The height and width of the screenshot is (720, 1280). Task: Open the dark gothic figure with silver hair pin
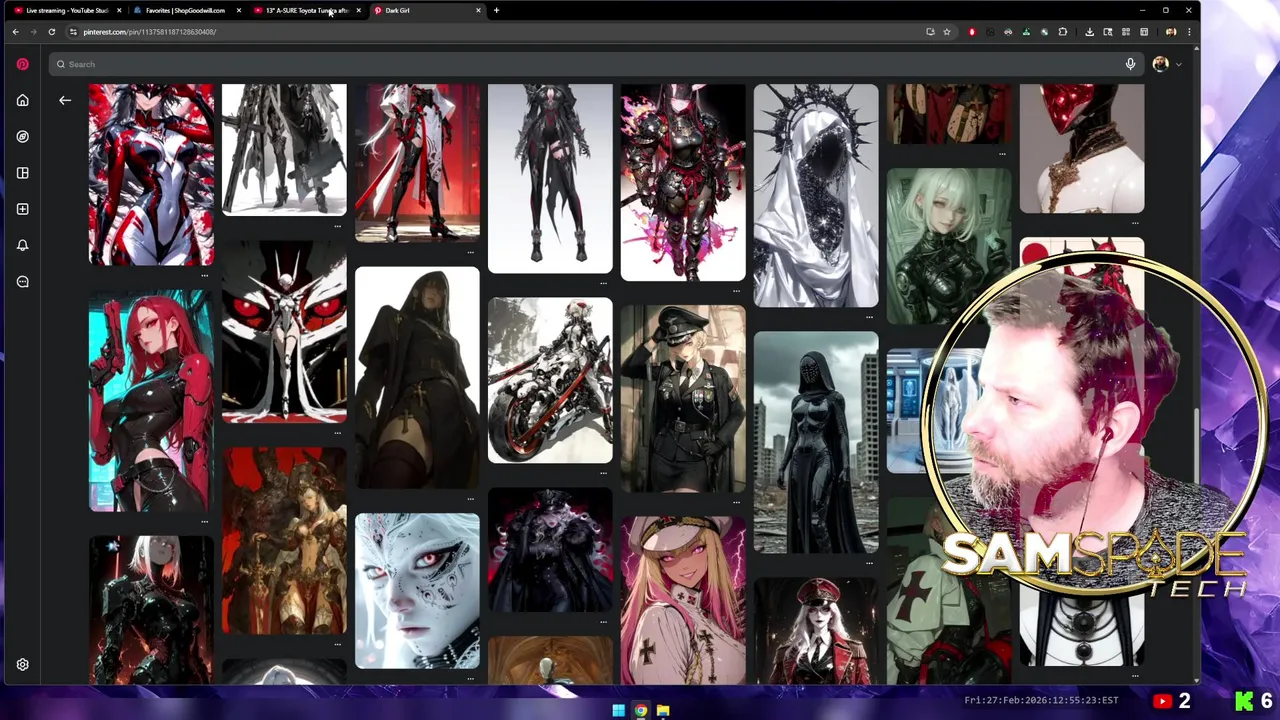coord(550,549)
